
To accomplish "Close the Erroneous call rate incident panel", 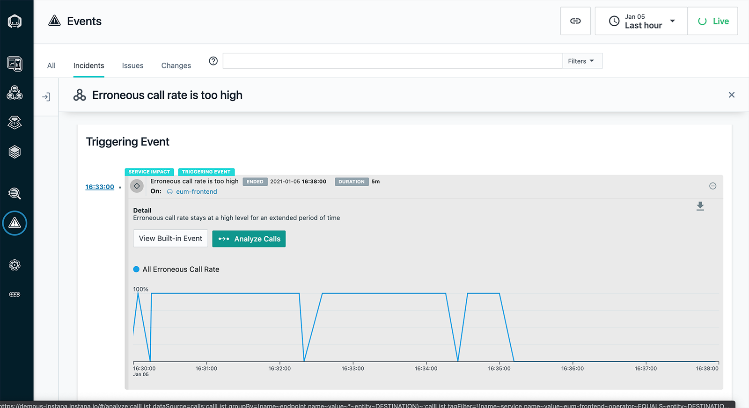I will (731, 95).
